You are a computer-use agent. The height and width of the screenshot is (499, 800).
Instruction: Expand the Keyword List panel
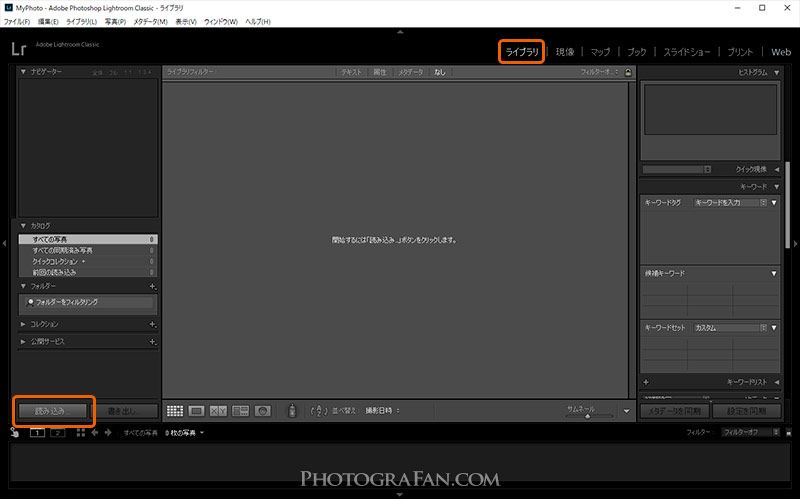point(777,382)
